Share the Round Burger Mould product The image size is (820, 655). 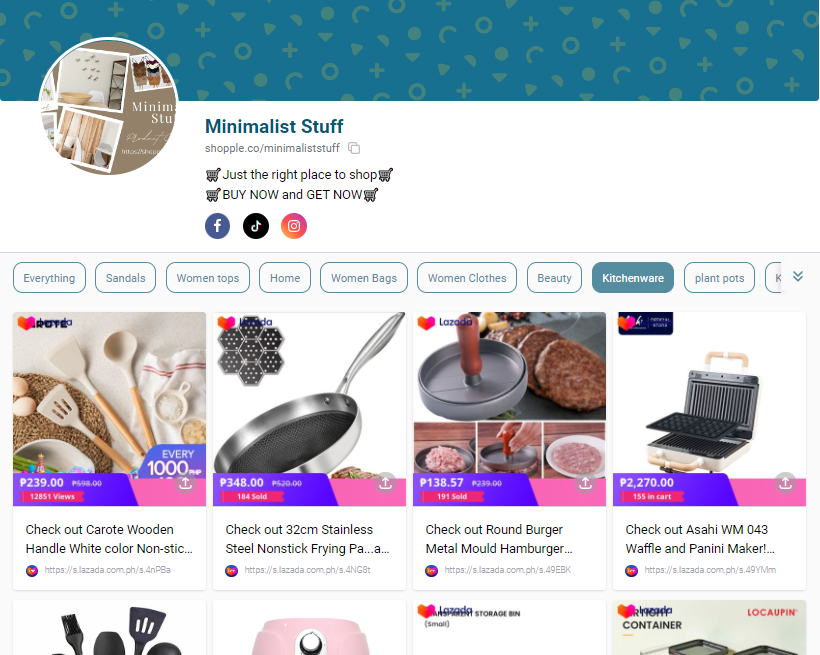pos(585,483)
